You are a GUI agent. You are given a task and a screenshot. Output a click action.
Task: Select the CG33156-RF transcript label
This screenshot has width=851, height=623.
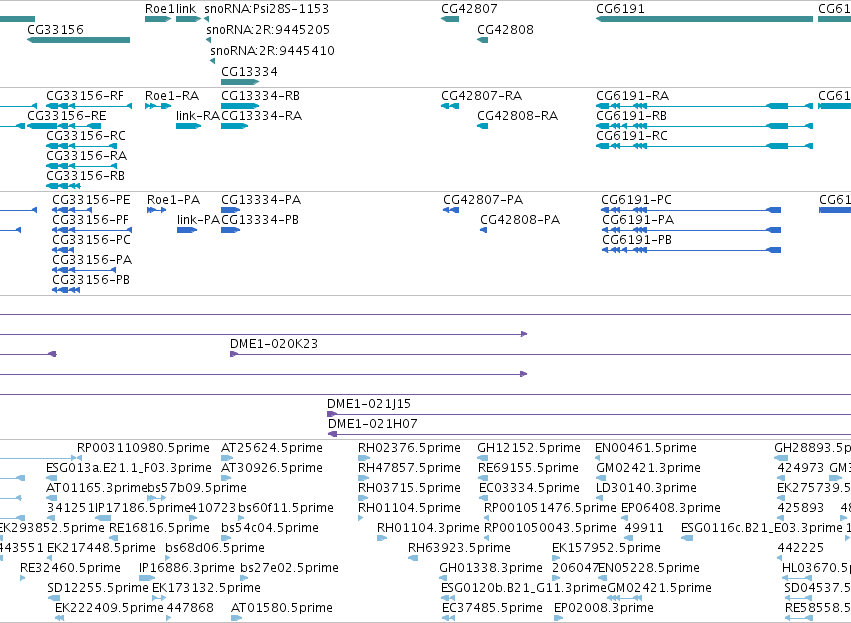pyautogui.click(x=85, y=96)
